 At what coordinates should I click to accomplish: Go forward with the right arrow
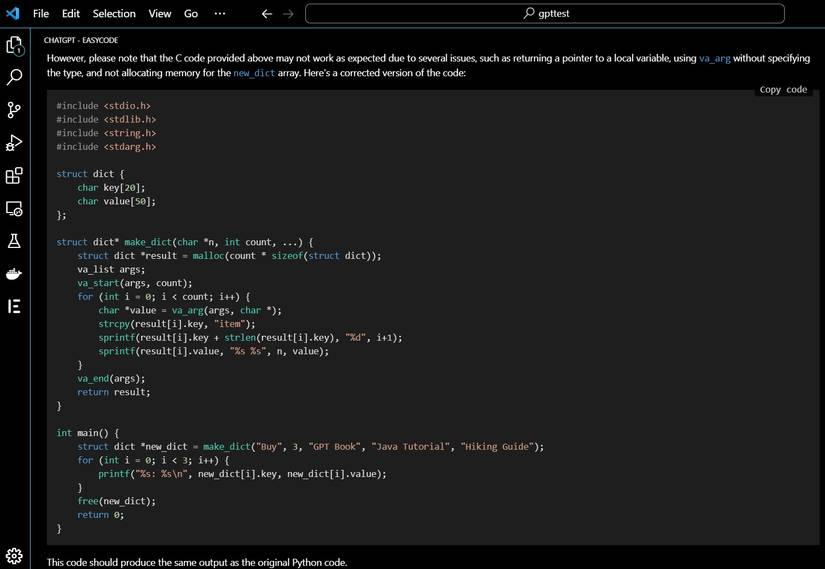[x=288, y=14]
